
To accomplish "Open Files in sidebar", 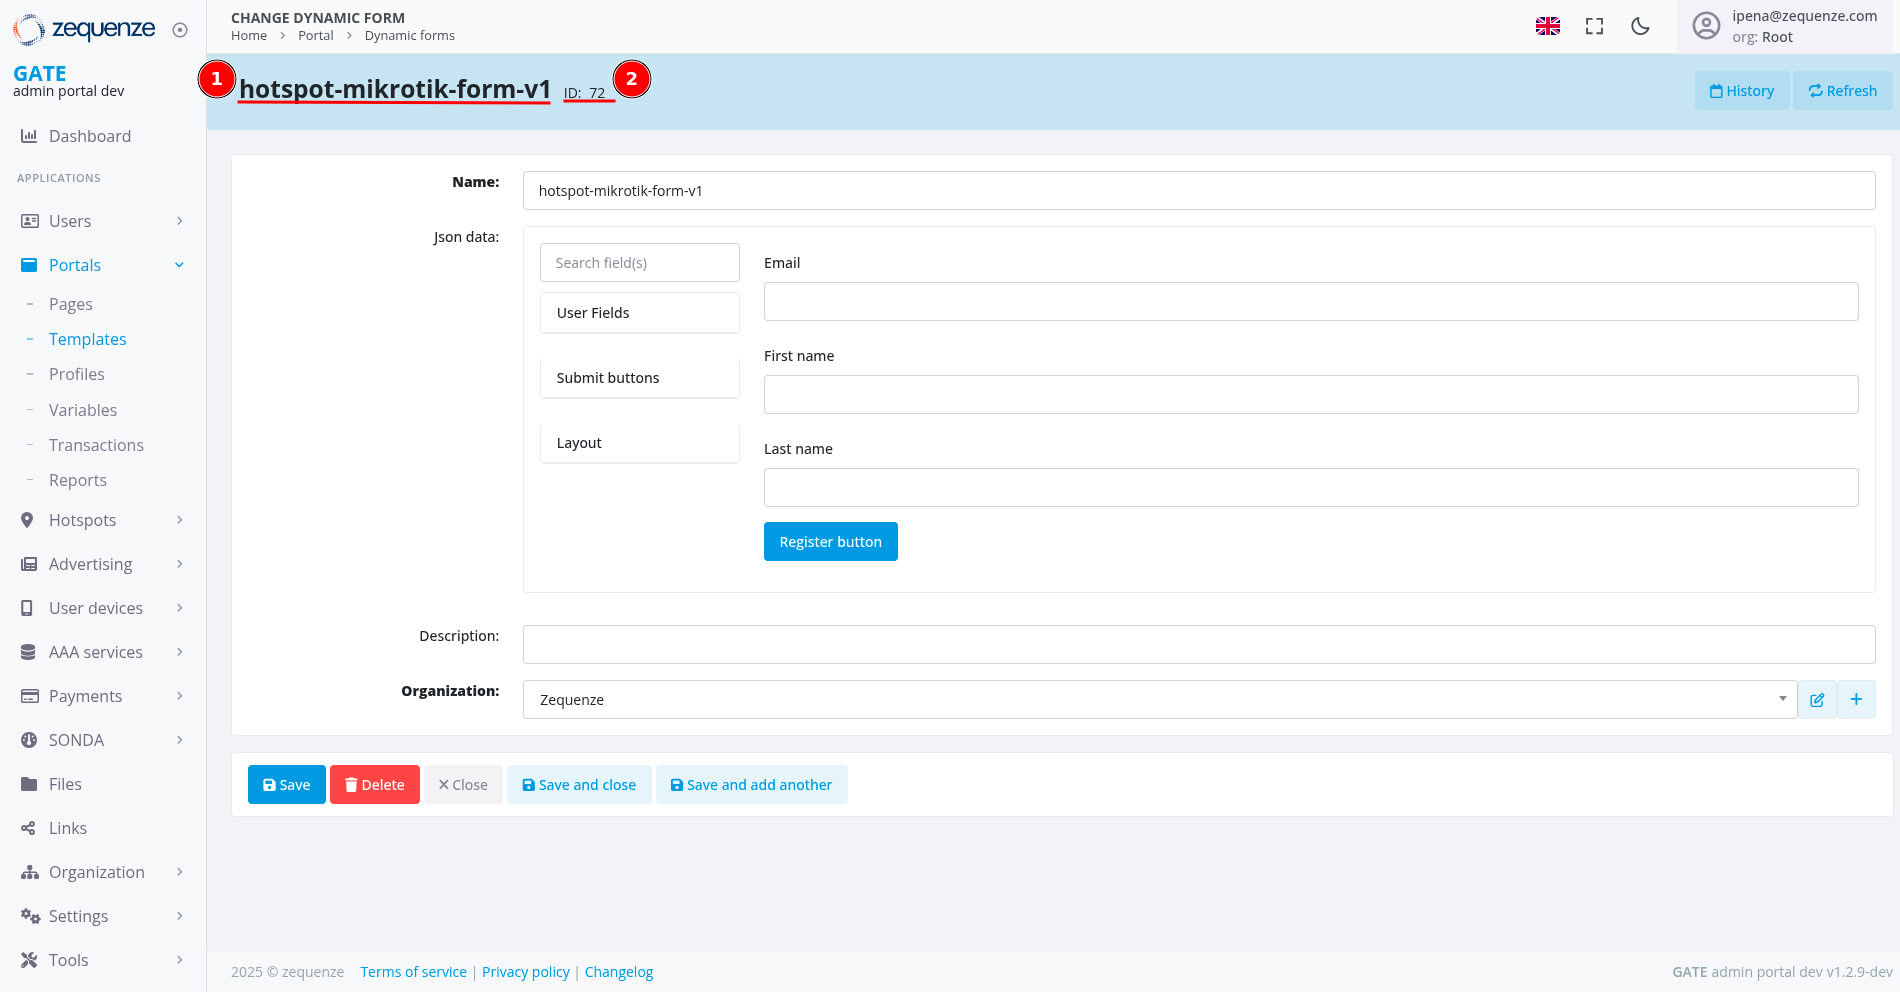I will coord(65,784).
